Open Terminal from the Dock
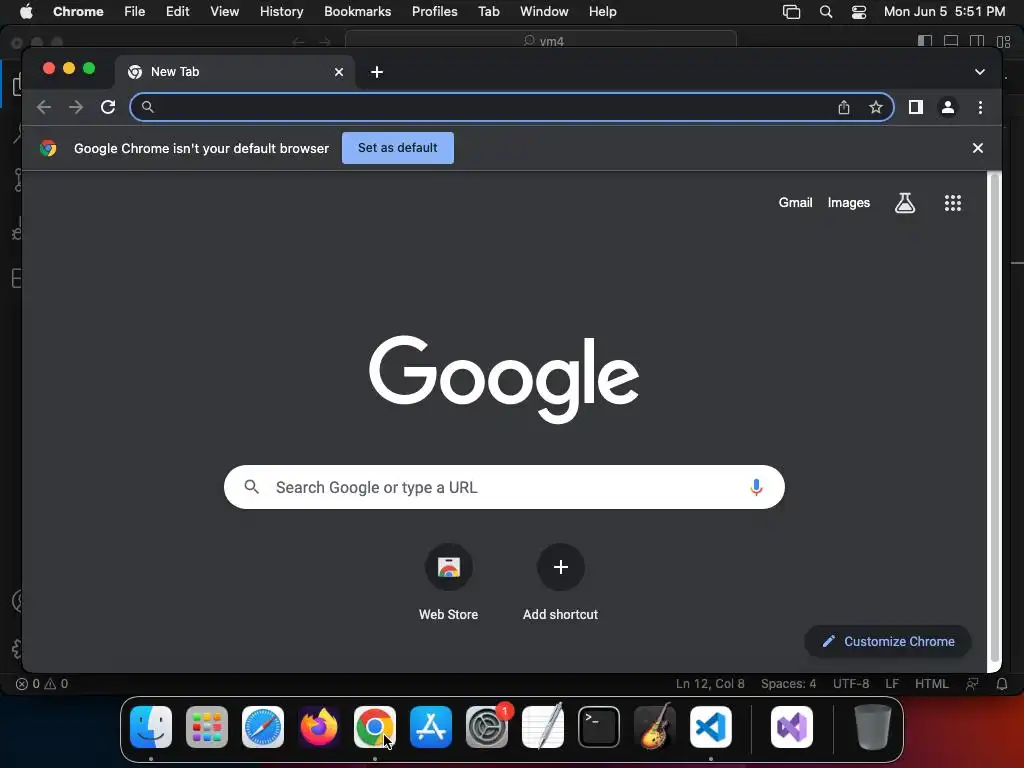The image size is (1024, 768). coord(599,727)
